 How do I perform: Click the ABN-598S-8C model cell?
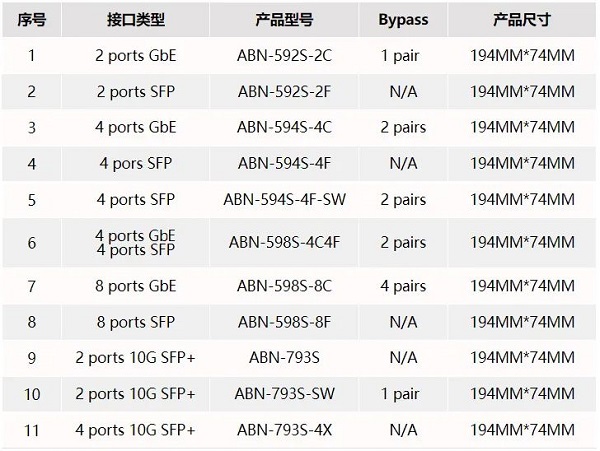click(284, 286)
